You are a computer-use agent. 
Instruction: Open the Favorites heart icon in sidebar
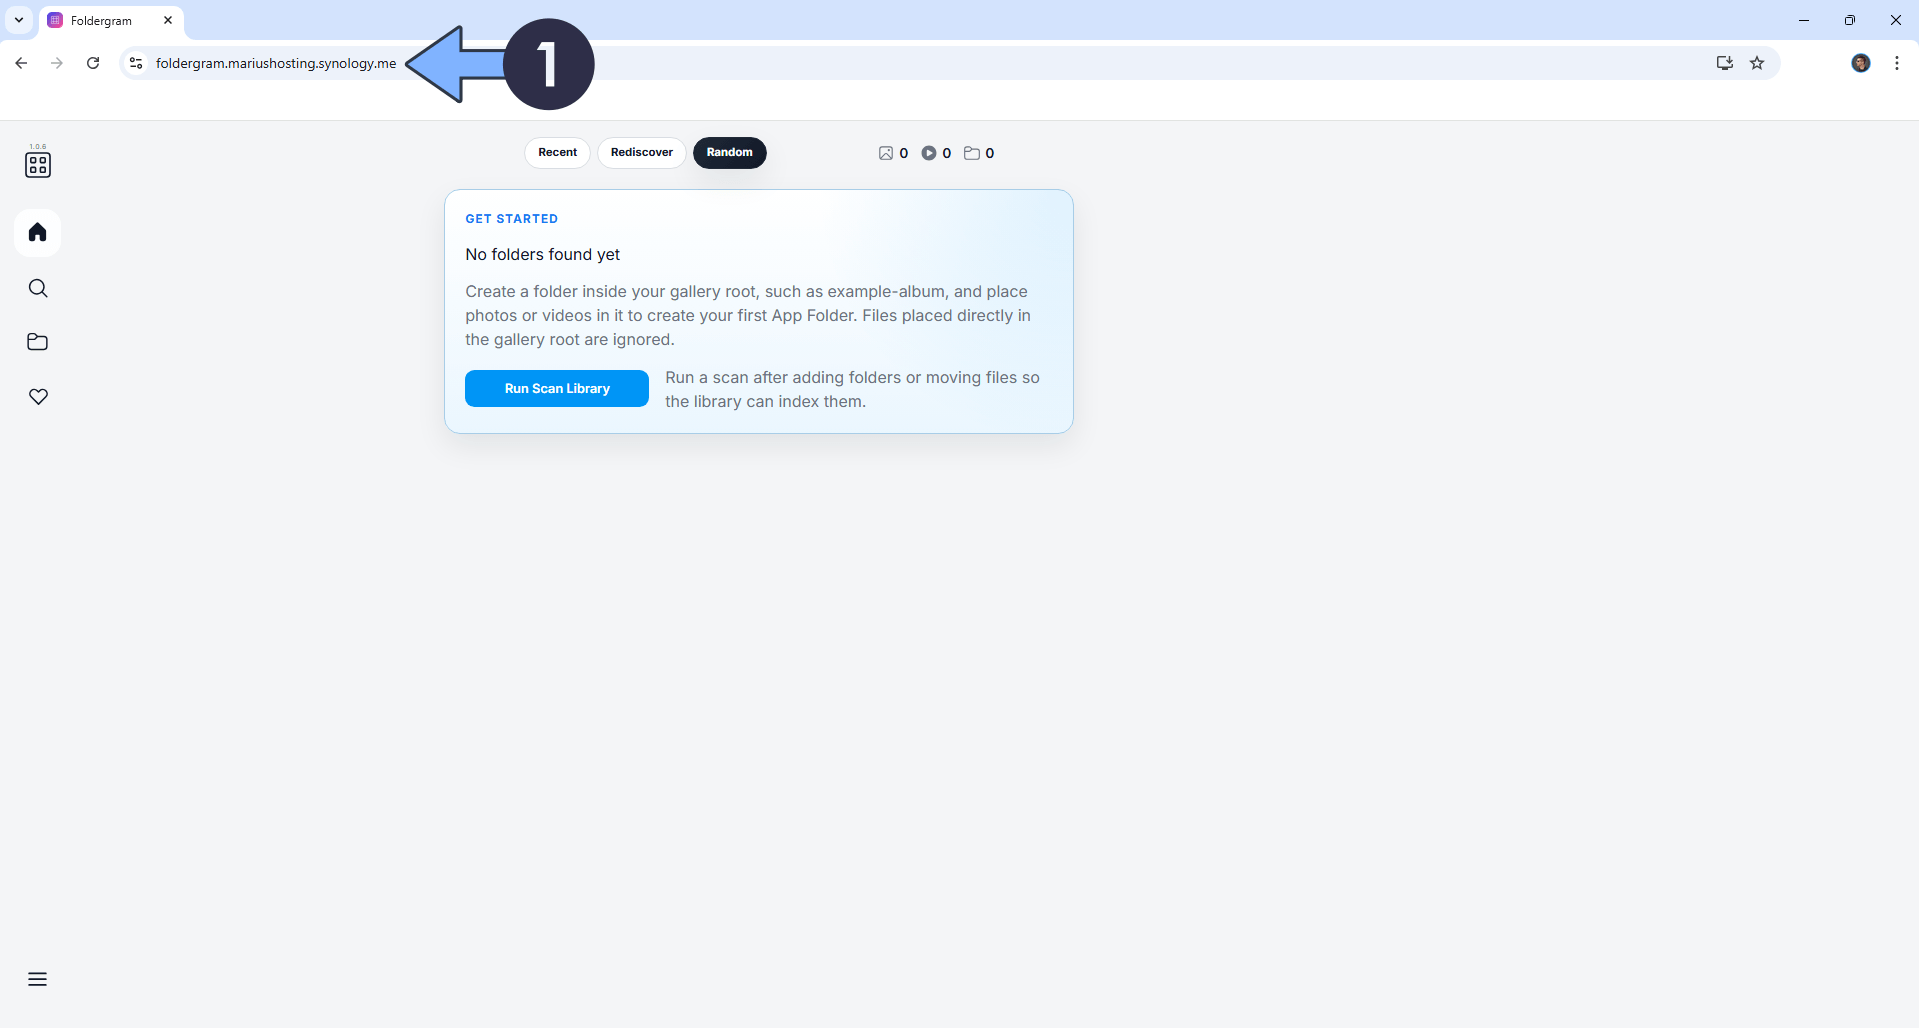[37, 396]
